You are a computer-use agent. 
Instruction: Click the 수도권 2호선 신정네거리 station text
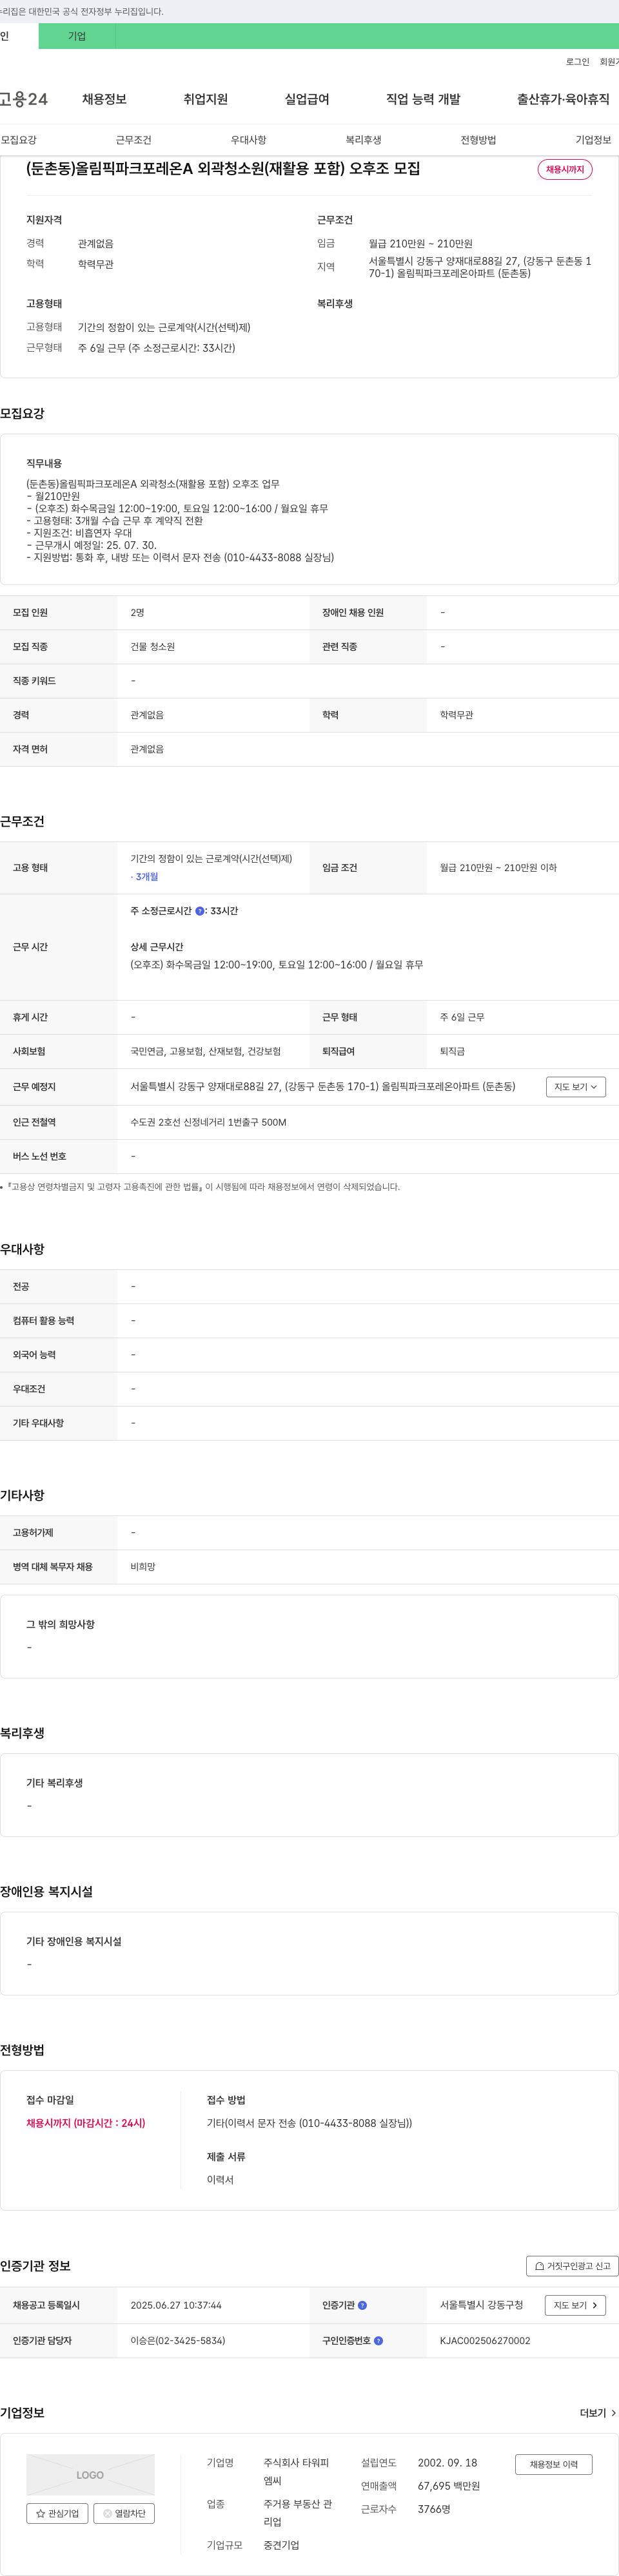tap(208, 1122)
